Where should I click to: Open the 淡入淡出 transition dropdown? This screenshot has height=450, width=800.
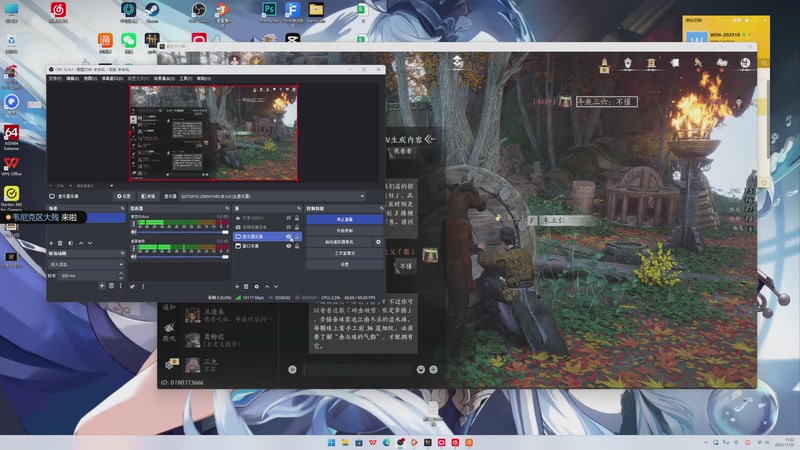[86, 264]
